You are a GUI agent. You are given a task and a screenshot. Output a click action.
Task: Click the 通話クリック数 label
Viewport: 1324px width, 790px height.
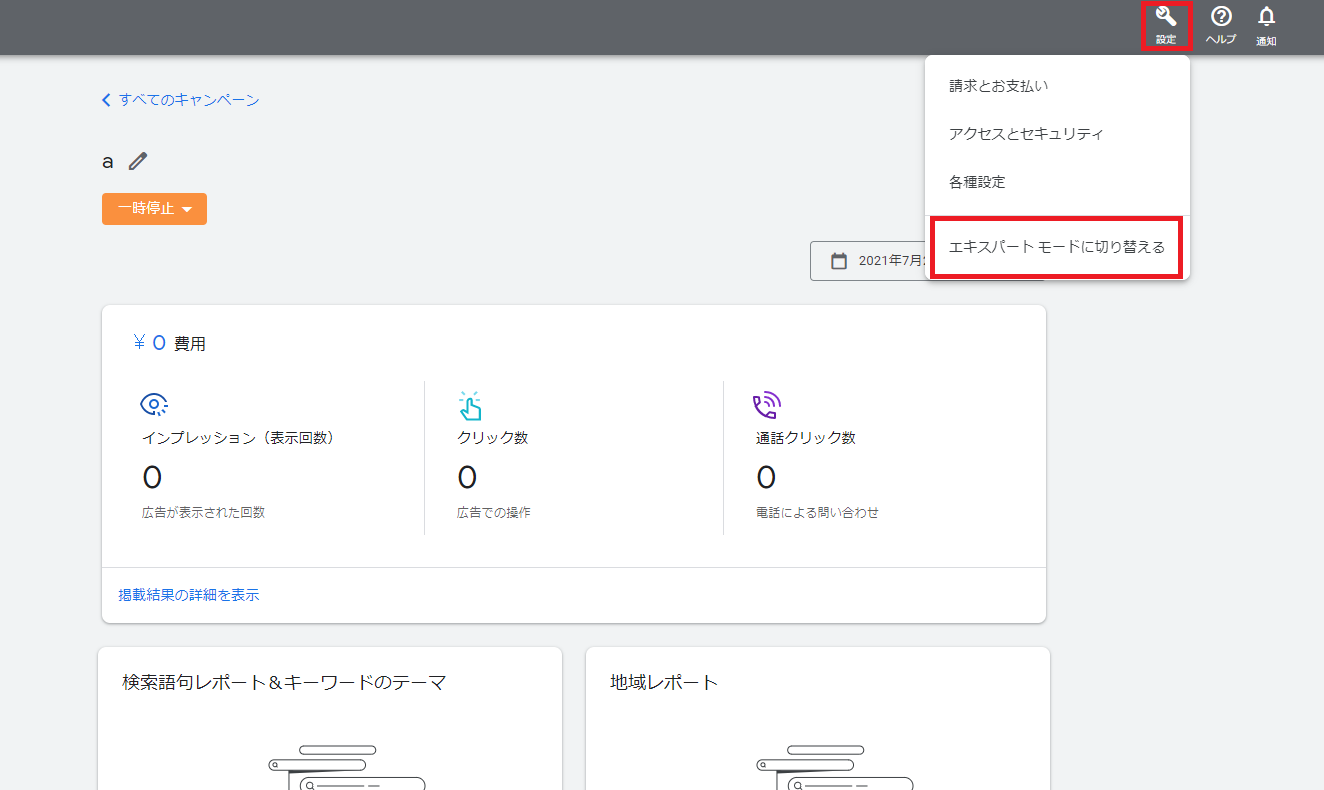pos(806,438)
